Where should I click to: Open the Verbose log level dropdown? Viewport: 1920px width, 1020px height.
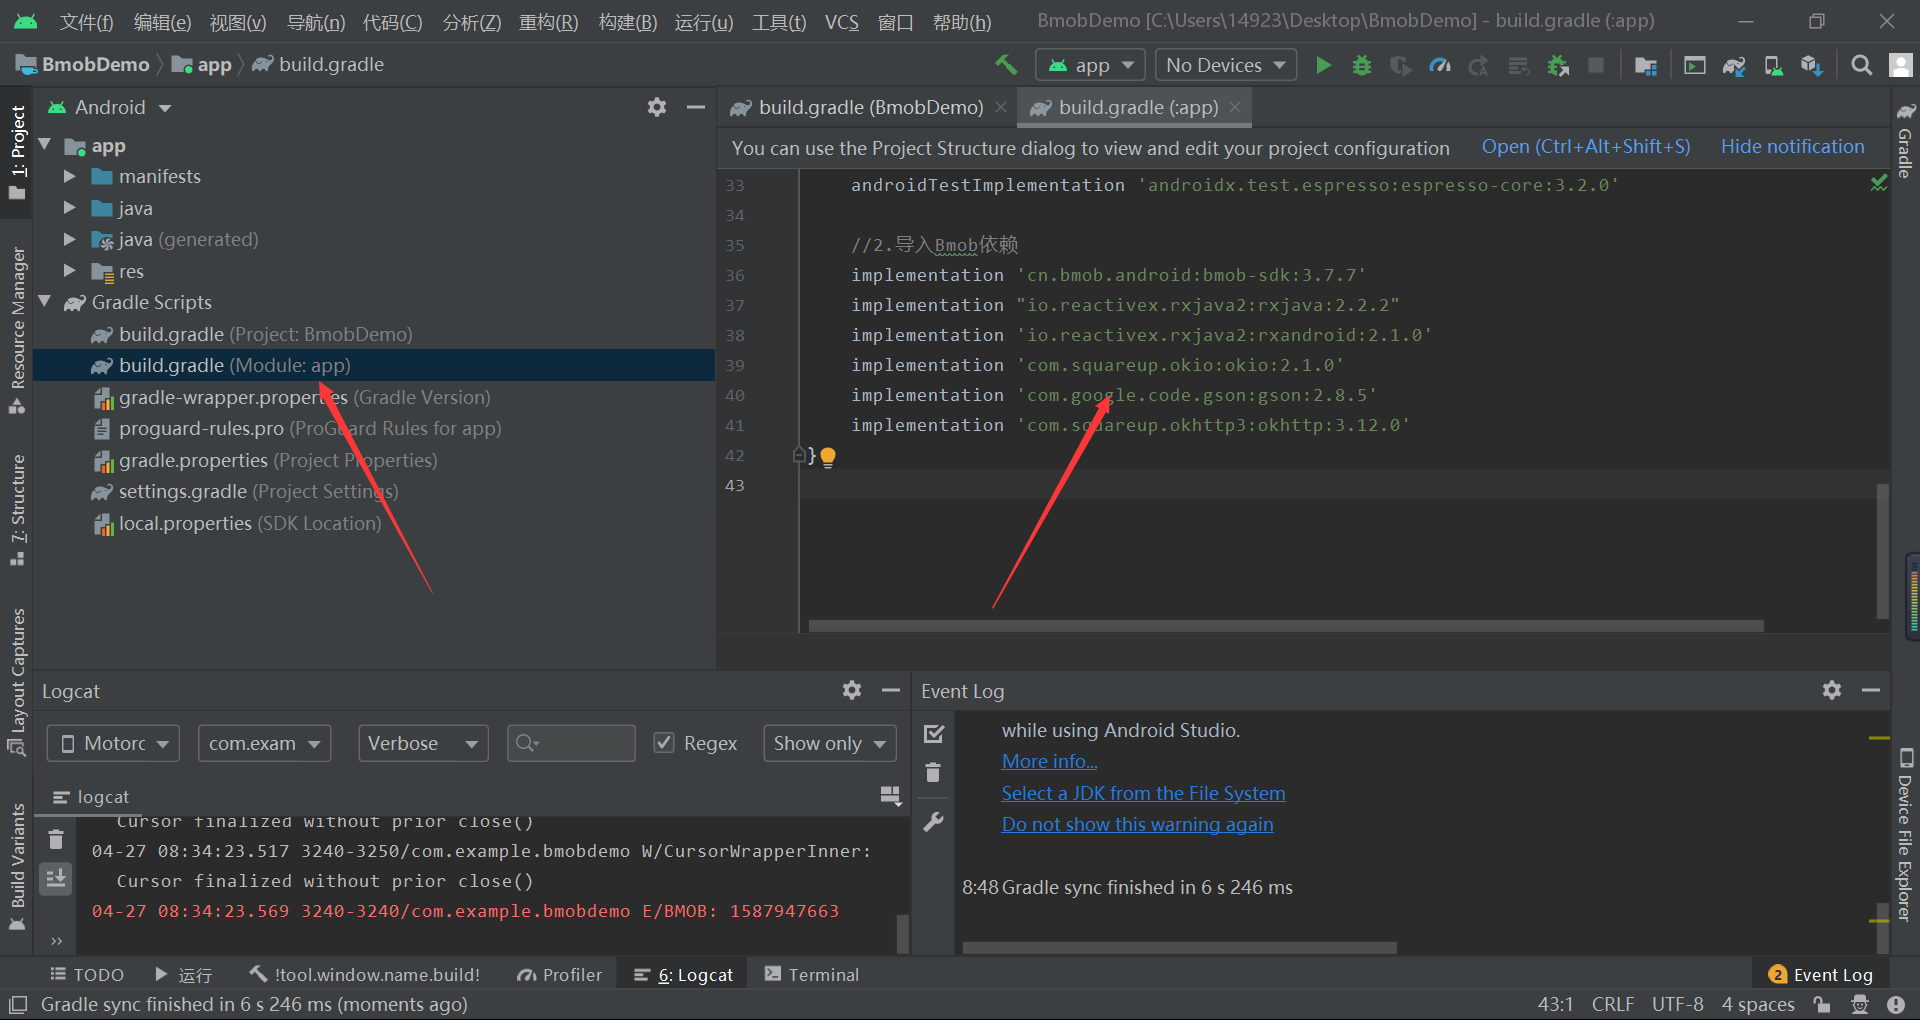tap(422, 742)
